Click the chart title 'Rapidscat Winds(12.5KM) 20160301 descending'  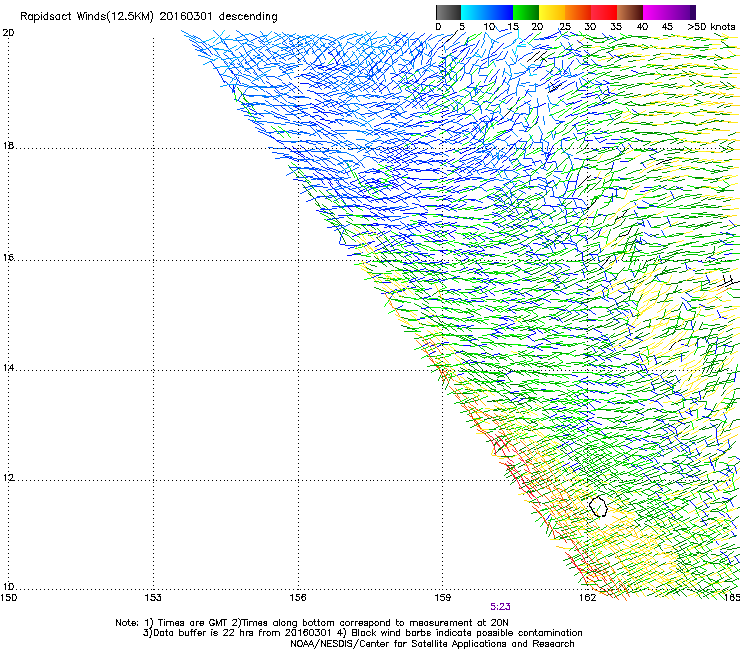(x=149, y=16)
